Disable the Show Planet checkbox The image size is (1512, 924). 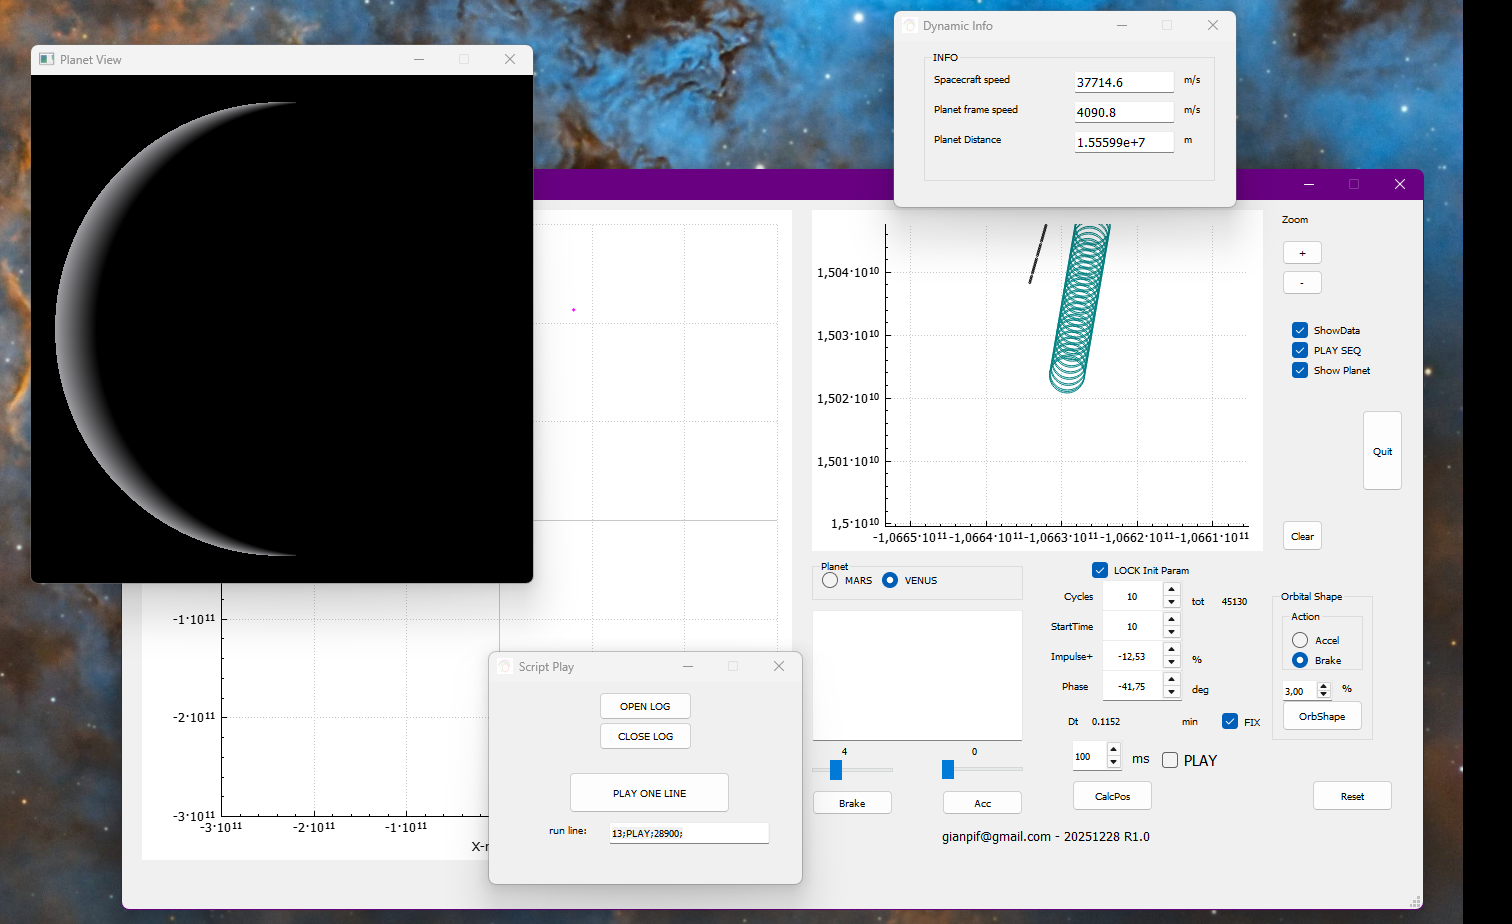[x=1300, y=370]
